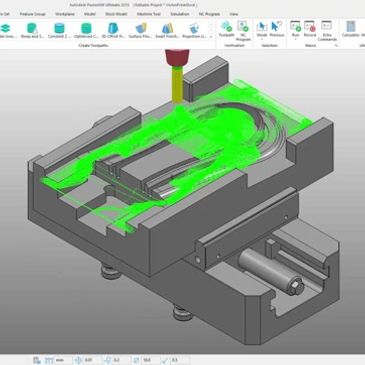
Task: Click the thickness icon in status bar
Action: (x=108, y=360)
